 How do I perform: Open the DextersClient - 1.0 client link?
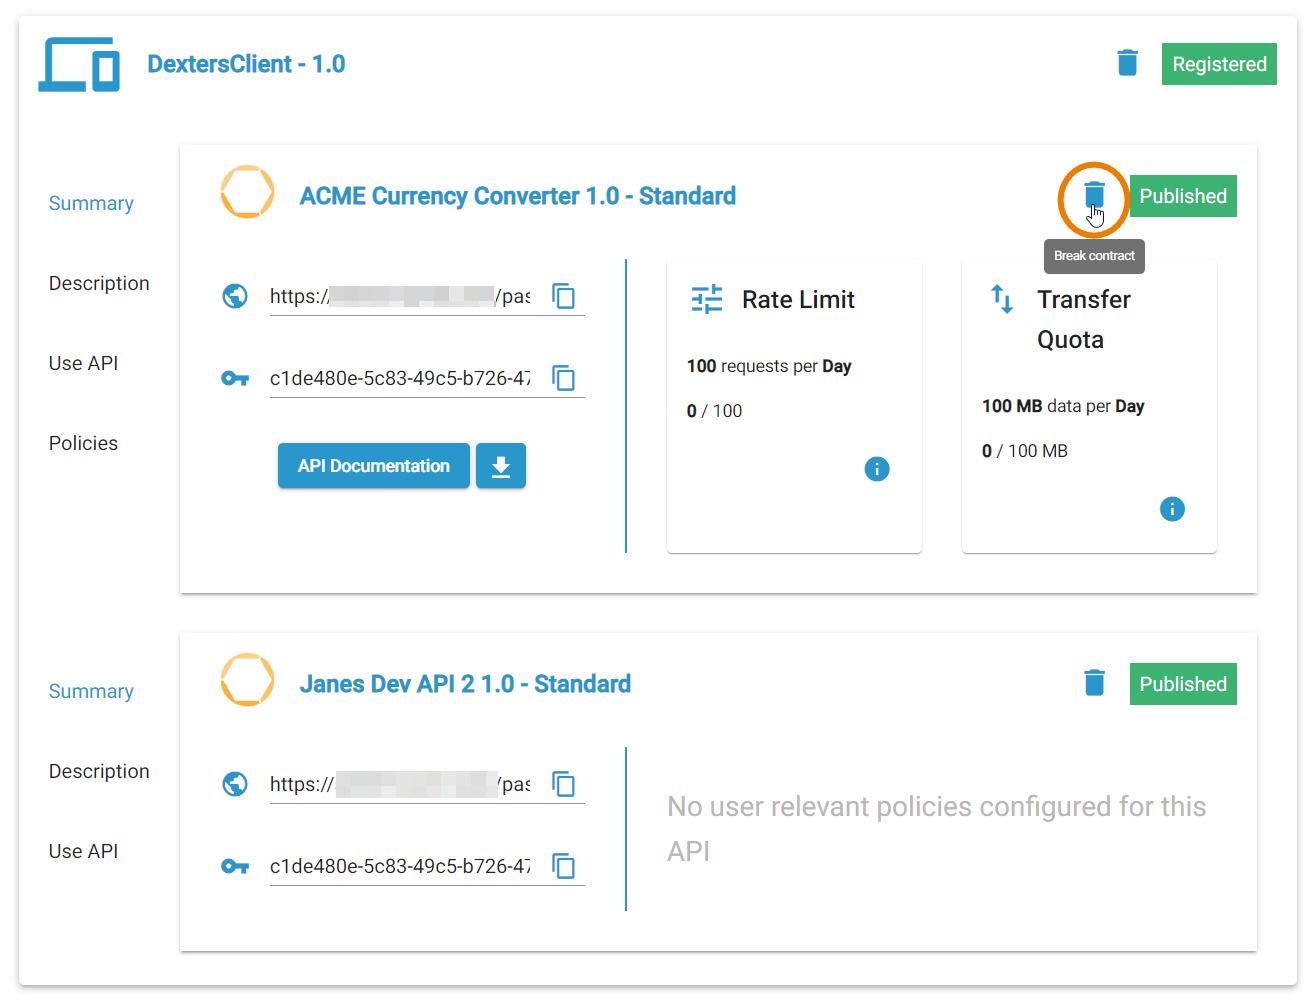[x=246, y=64]
